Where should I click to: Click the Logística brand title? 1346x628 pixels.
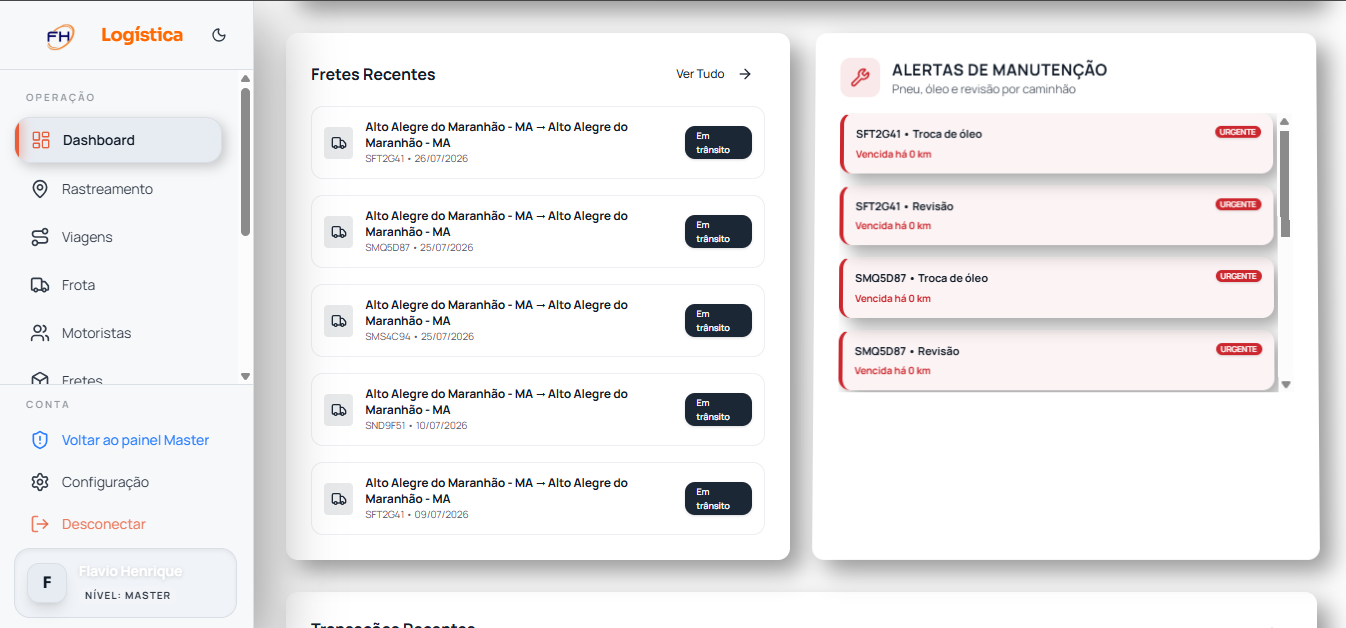point(142,35)
